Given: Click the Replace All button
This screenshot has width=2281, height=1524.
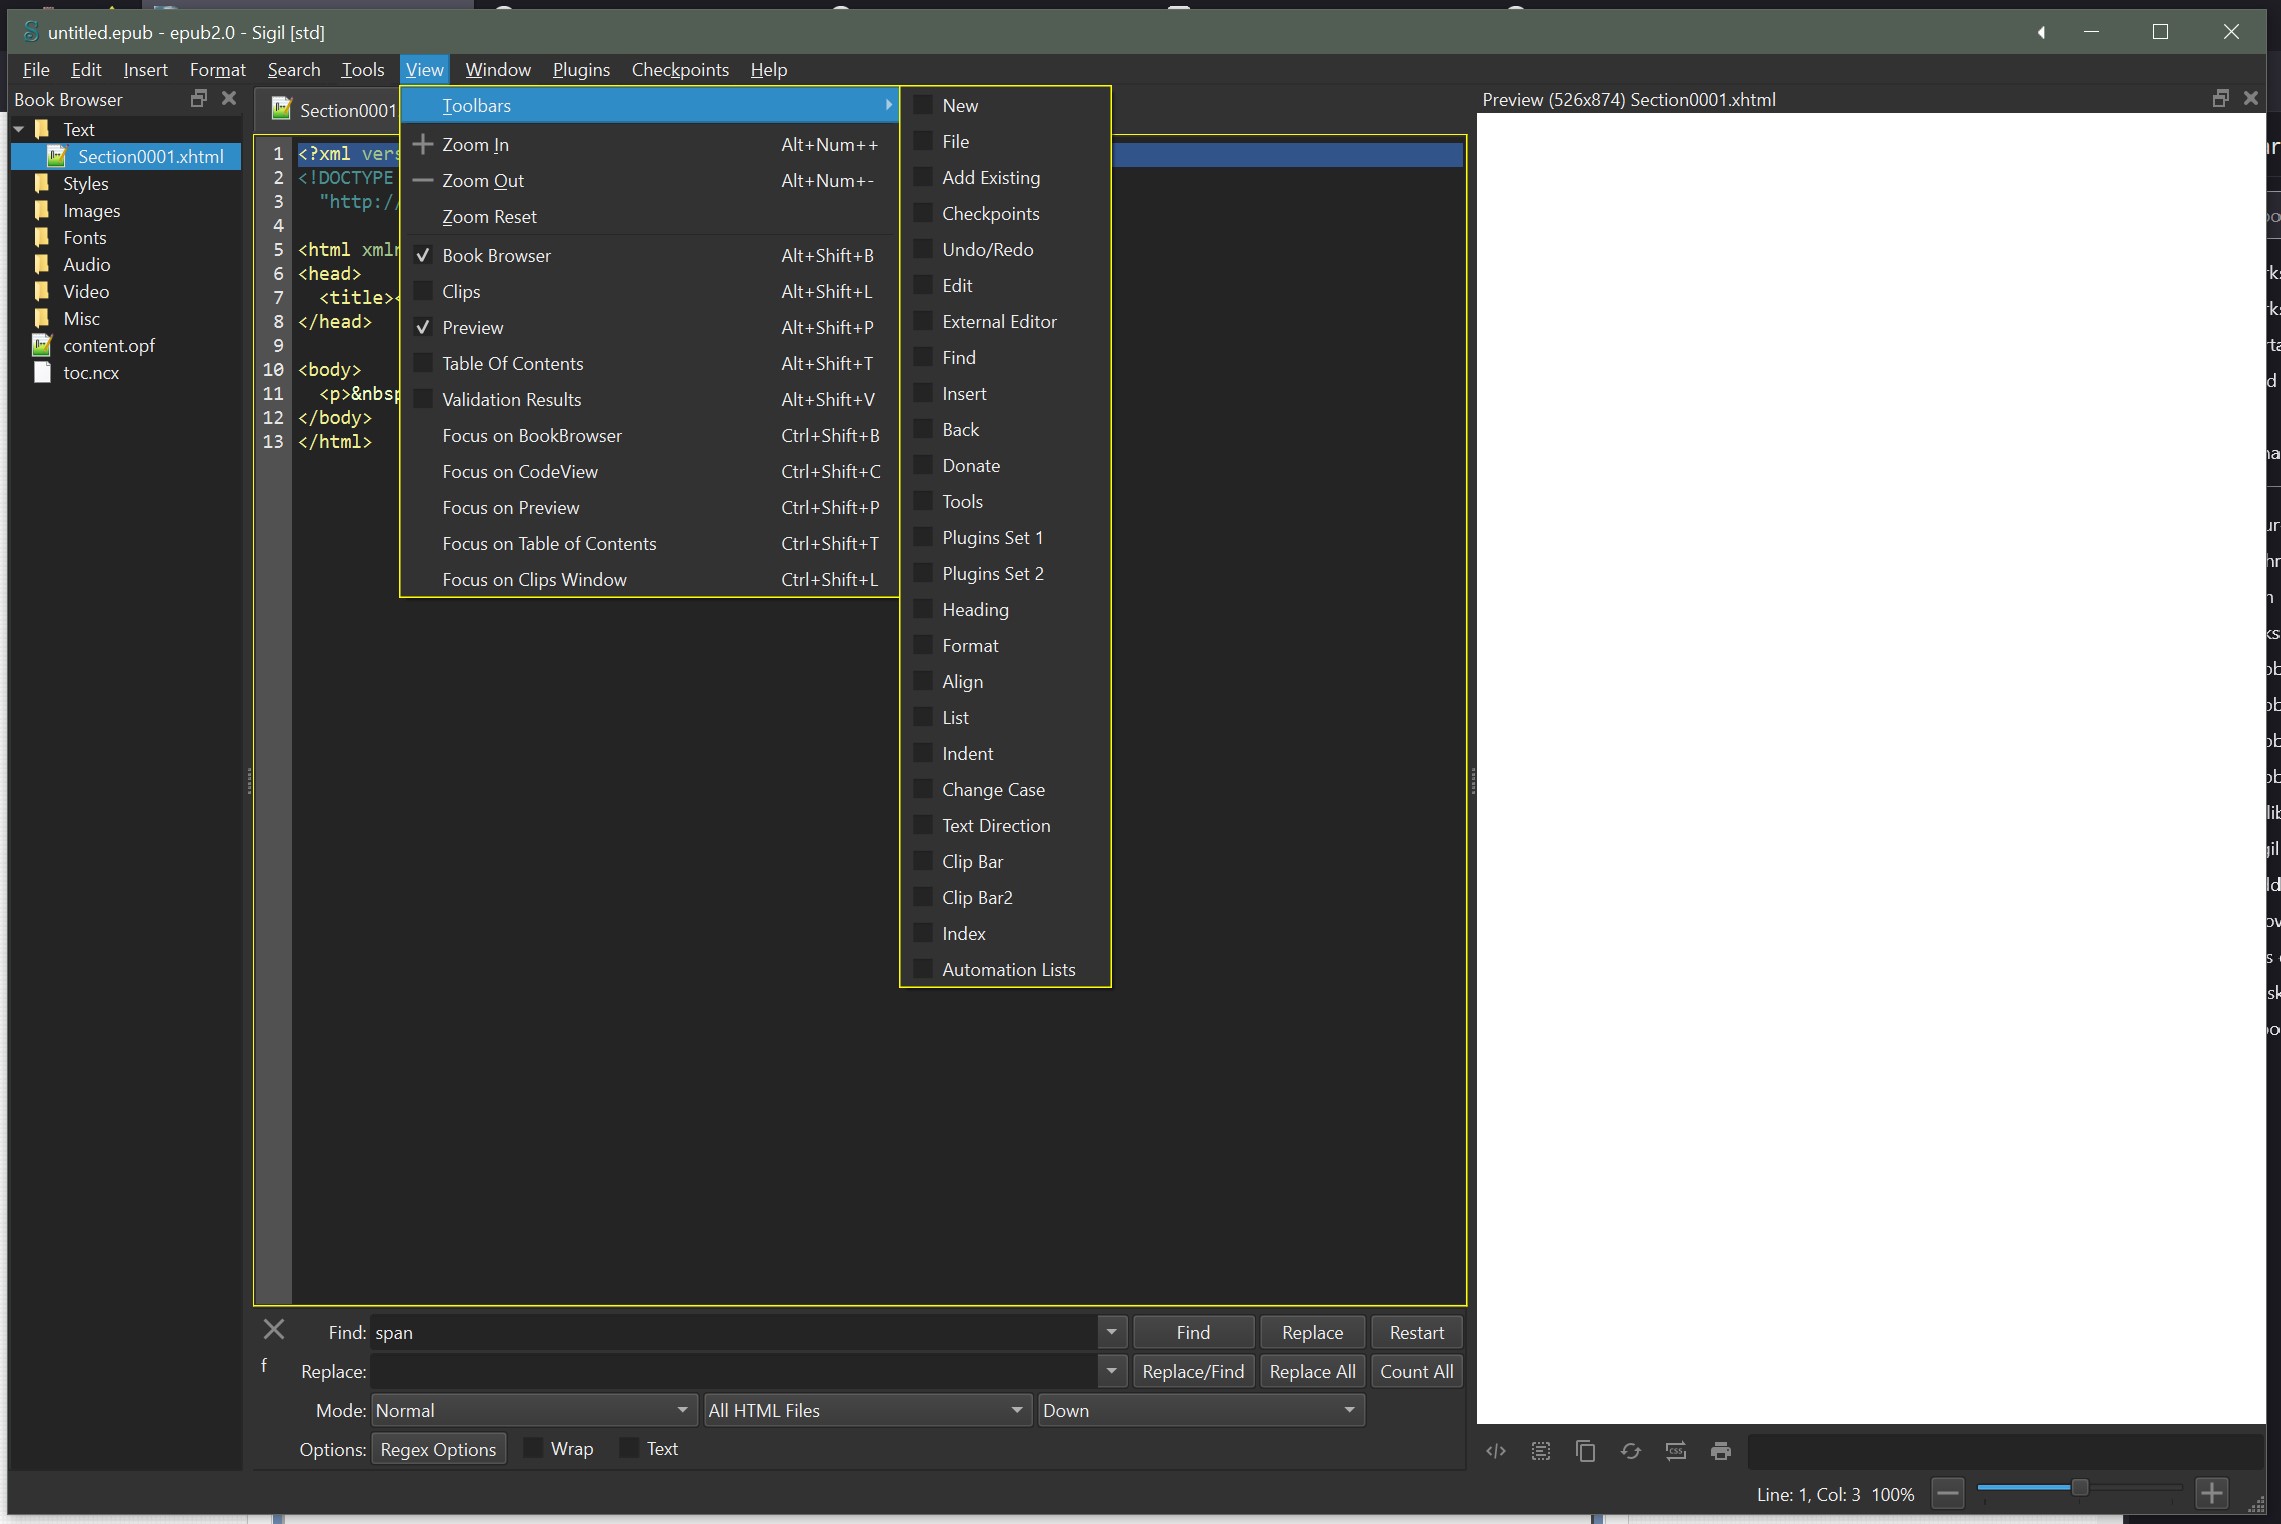Looking at the screenshot, I should [1312, 1371].
